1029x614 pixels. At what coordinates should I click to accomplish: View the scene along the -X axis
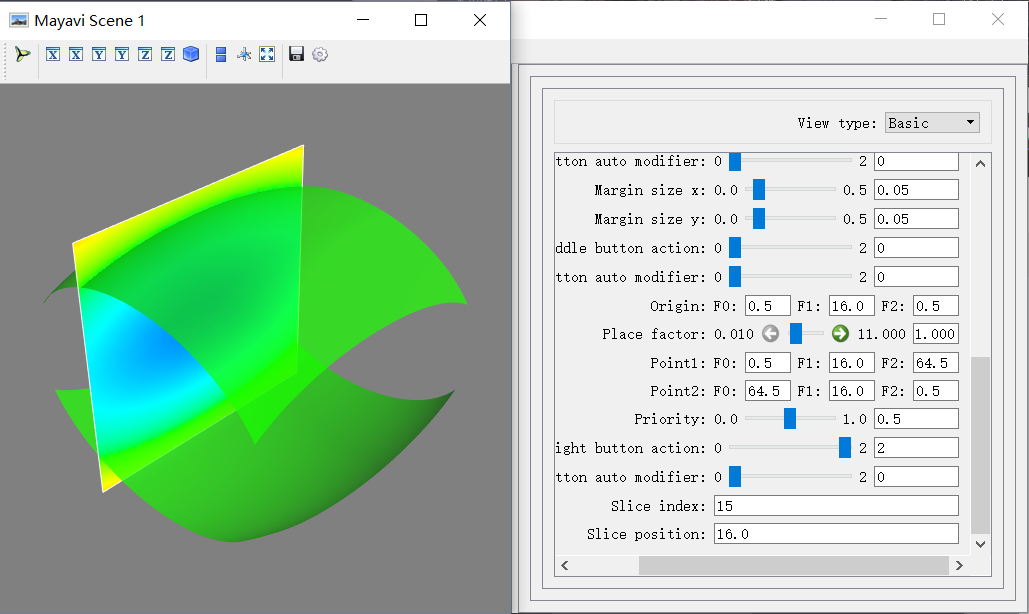[76, 54]
